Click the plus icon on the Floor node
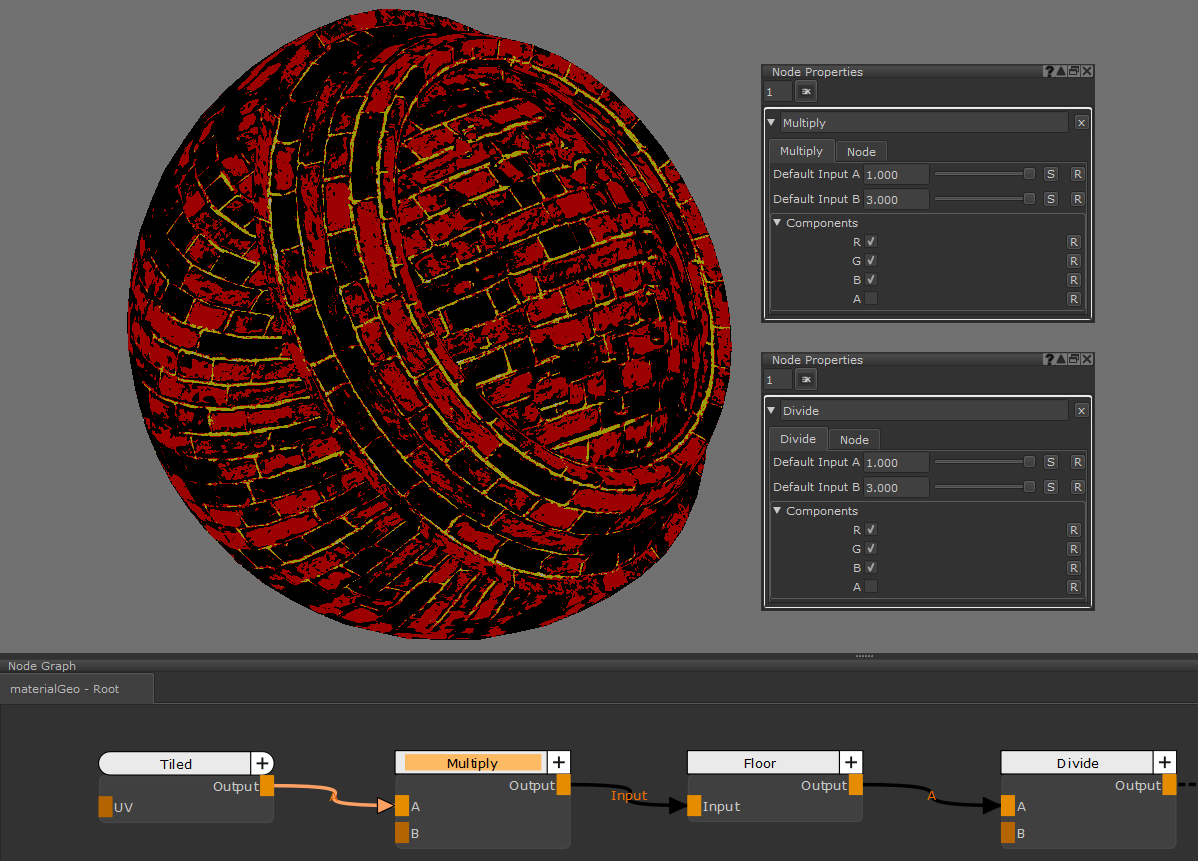This screenshot has height=861, width=1198. click(851, 763)
